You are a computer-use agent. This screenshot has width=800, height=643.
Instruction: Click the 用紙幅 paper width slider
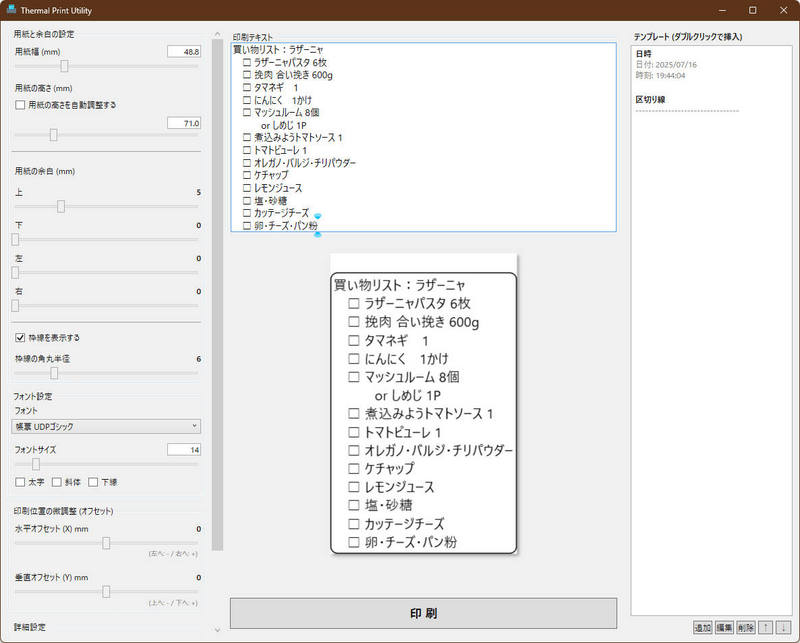click(x=106, y=67)
